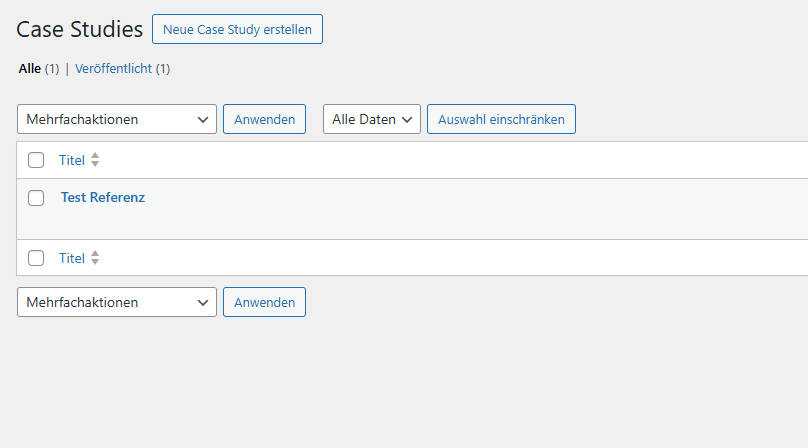This screenshot has width=808, height=448.
Task: Click chevron in top Mehrfachaktionen dropdown
Action: click(x=203, y=120)
